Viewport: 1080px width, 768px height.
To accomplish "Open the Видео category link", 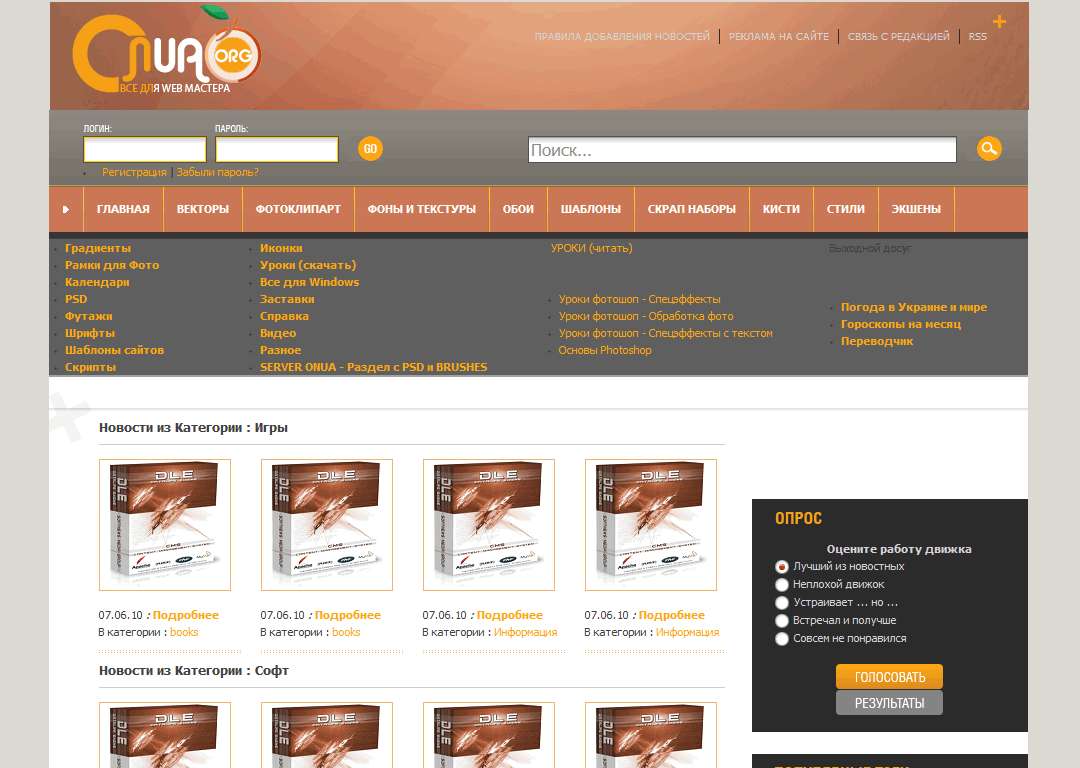I will pos(278,333).
